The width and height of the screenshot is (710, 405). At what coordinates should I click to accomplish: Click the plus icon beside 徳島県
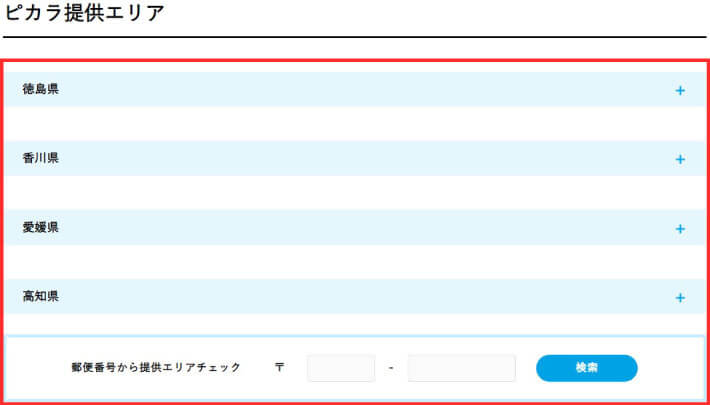point(680,91)
